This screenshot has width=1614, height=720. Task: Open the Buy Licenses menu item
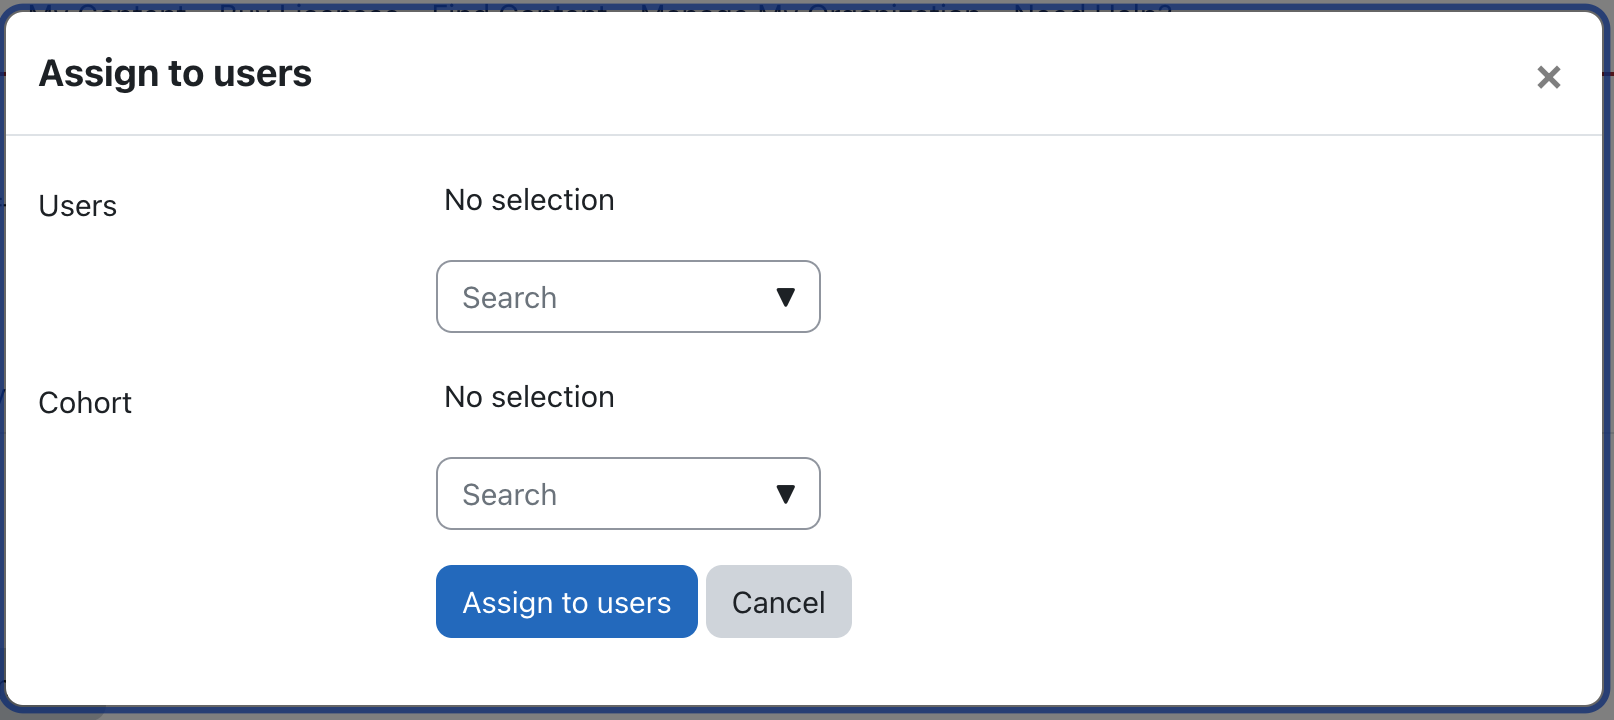click(x=309, y=7)
